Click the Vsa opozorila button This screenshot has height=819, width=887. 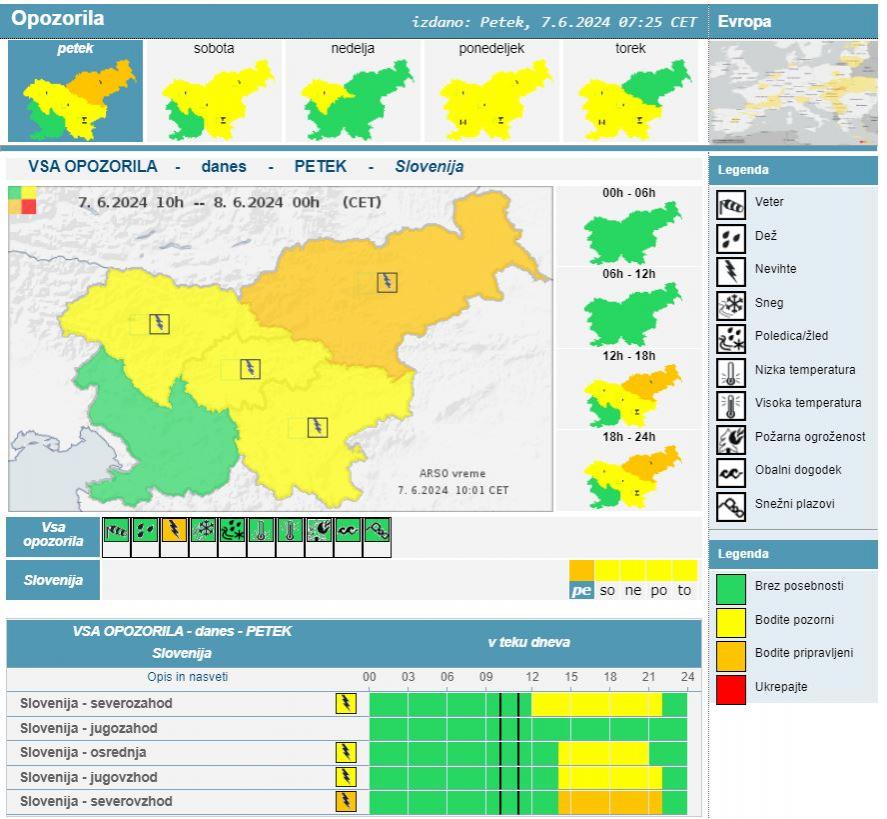pos(53,537)
